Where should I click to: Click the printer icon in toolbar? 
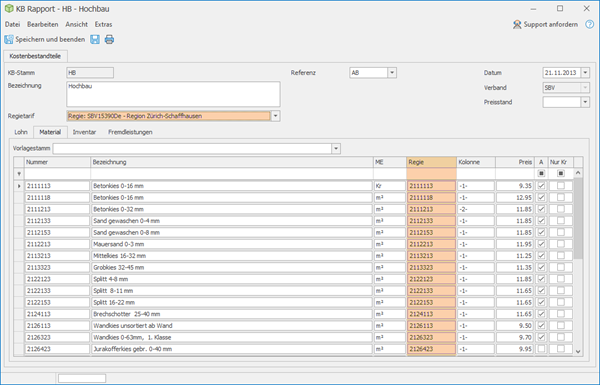tap(109, 39)
